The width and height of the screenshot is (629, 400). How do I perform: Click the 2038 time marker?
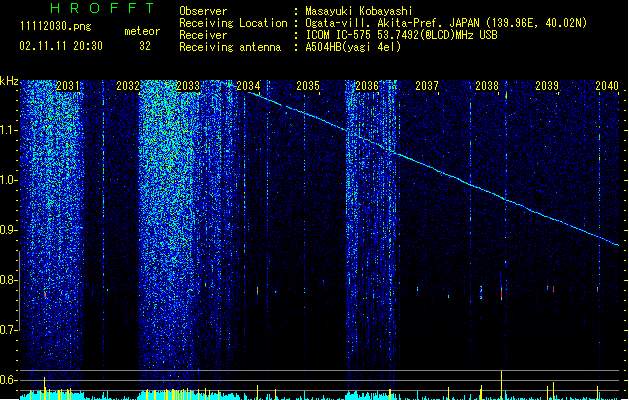[487, 86]
